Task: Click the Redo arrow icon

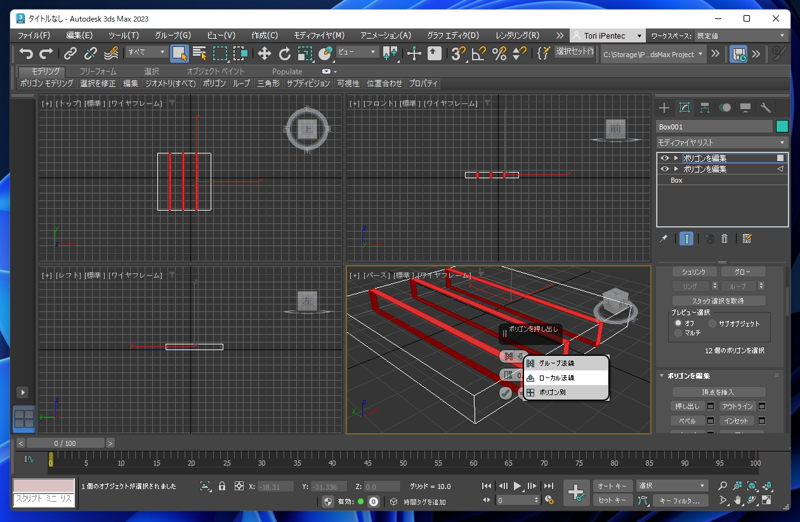Action: pyautogui.click(x=46, y=53)
